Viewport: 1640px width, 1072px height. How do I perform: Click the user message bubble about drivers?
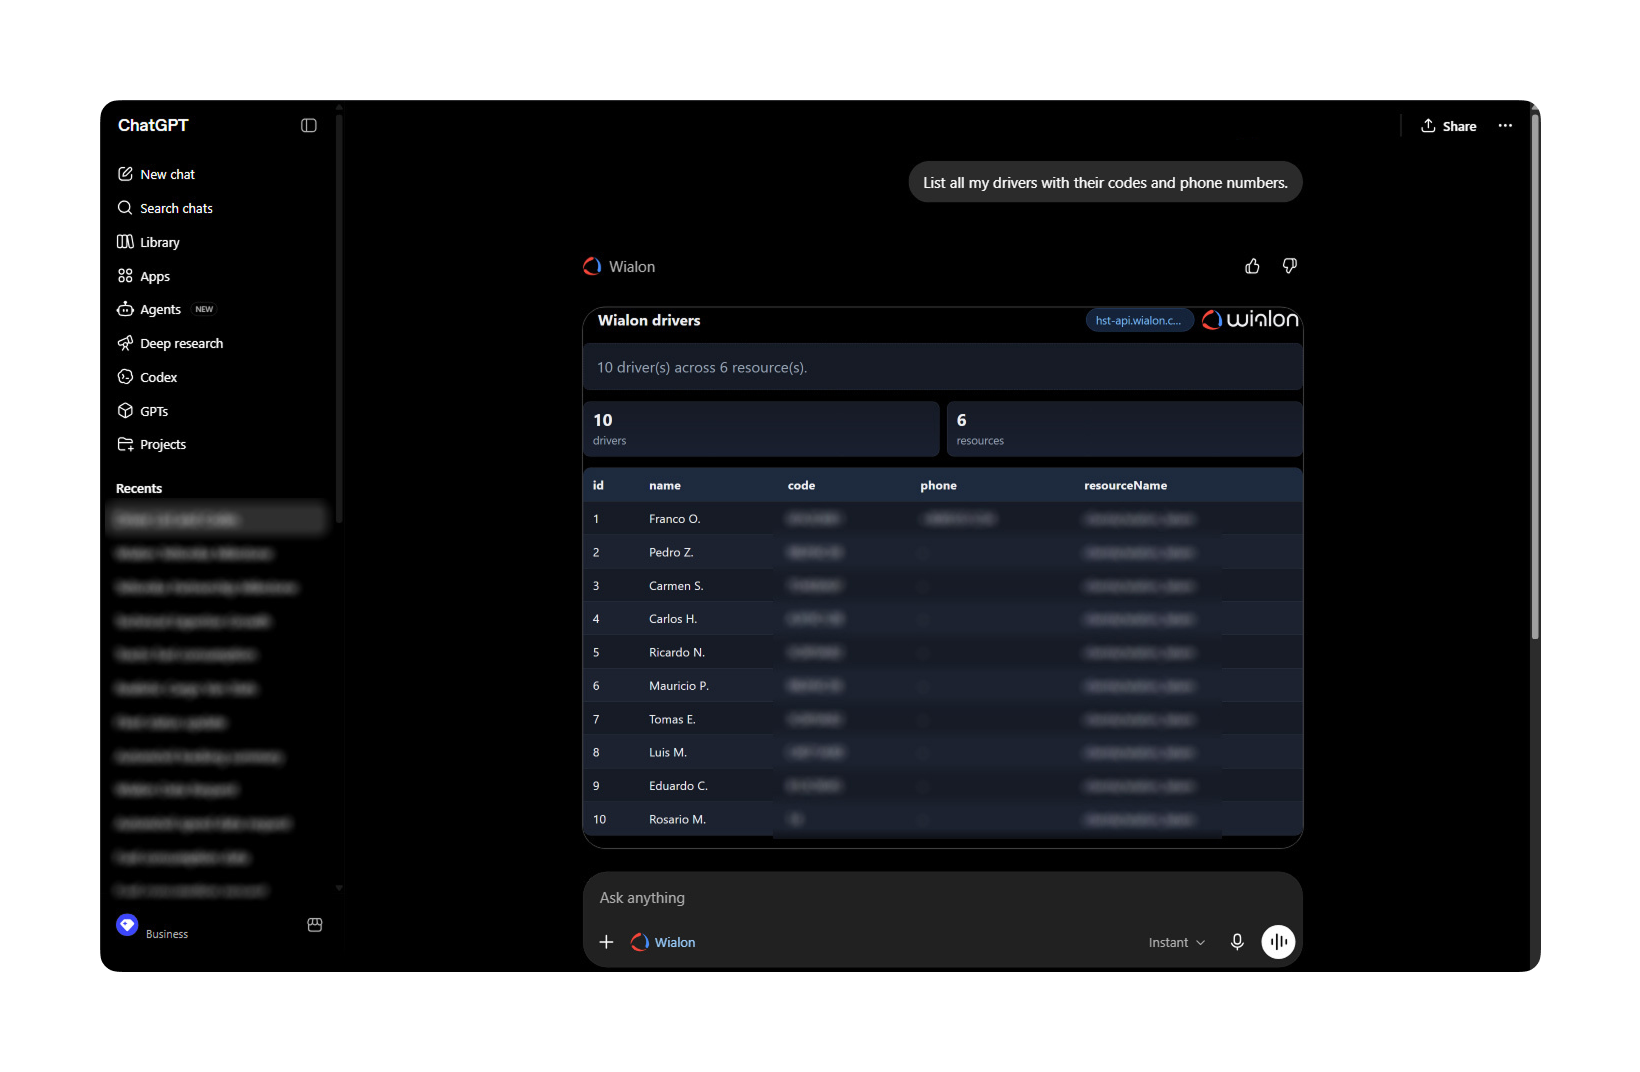point(1105,182)
